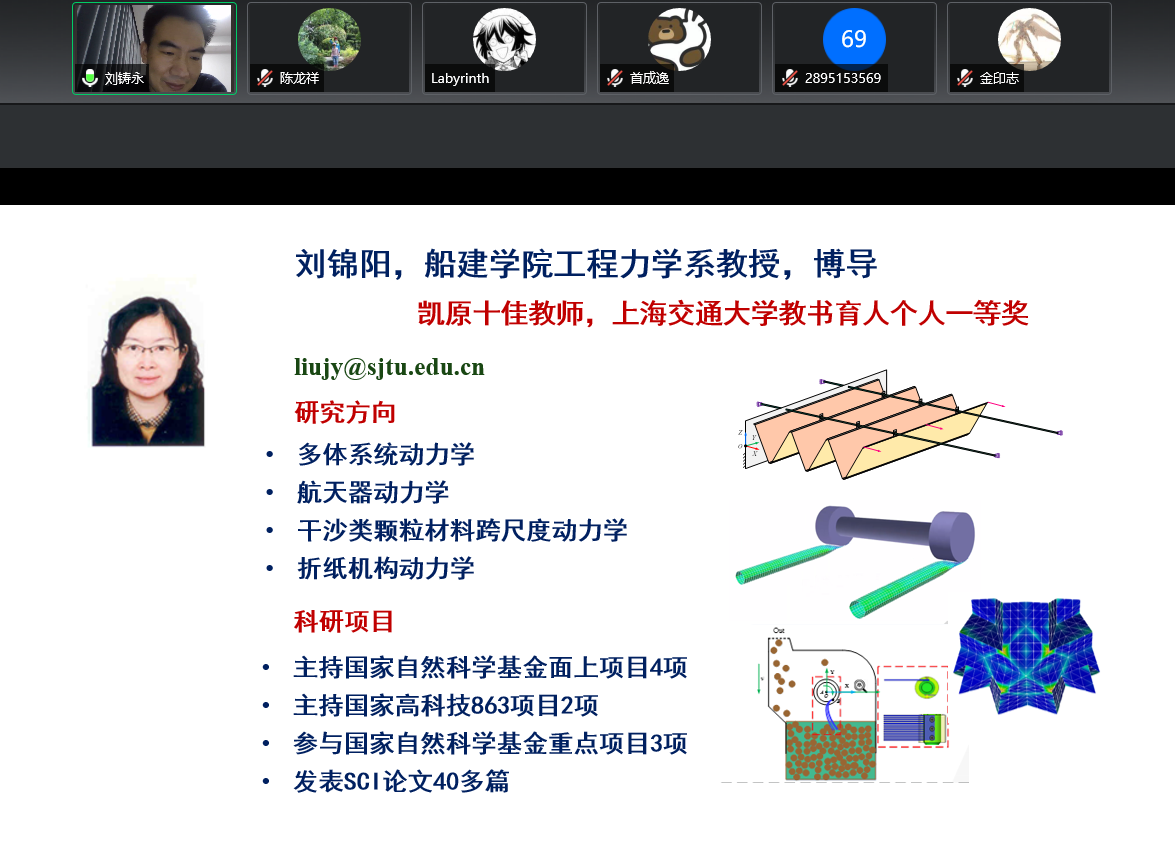The width and height of the screenshot is (1175, 857).
Task: Click the bear avatar of 首成逸
Action: coord(678,40)
